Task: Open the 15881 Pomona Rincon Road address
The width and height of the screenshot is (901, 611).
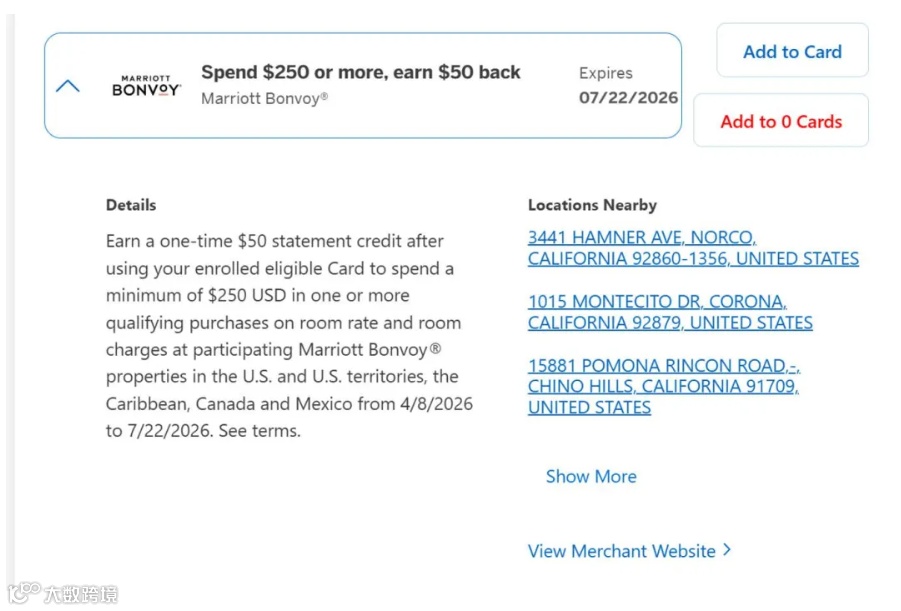Action: point(664,376)
